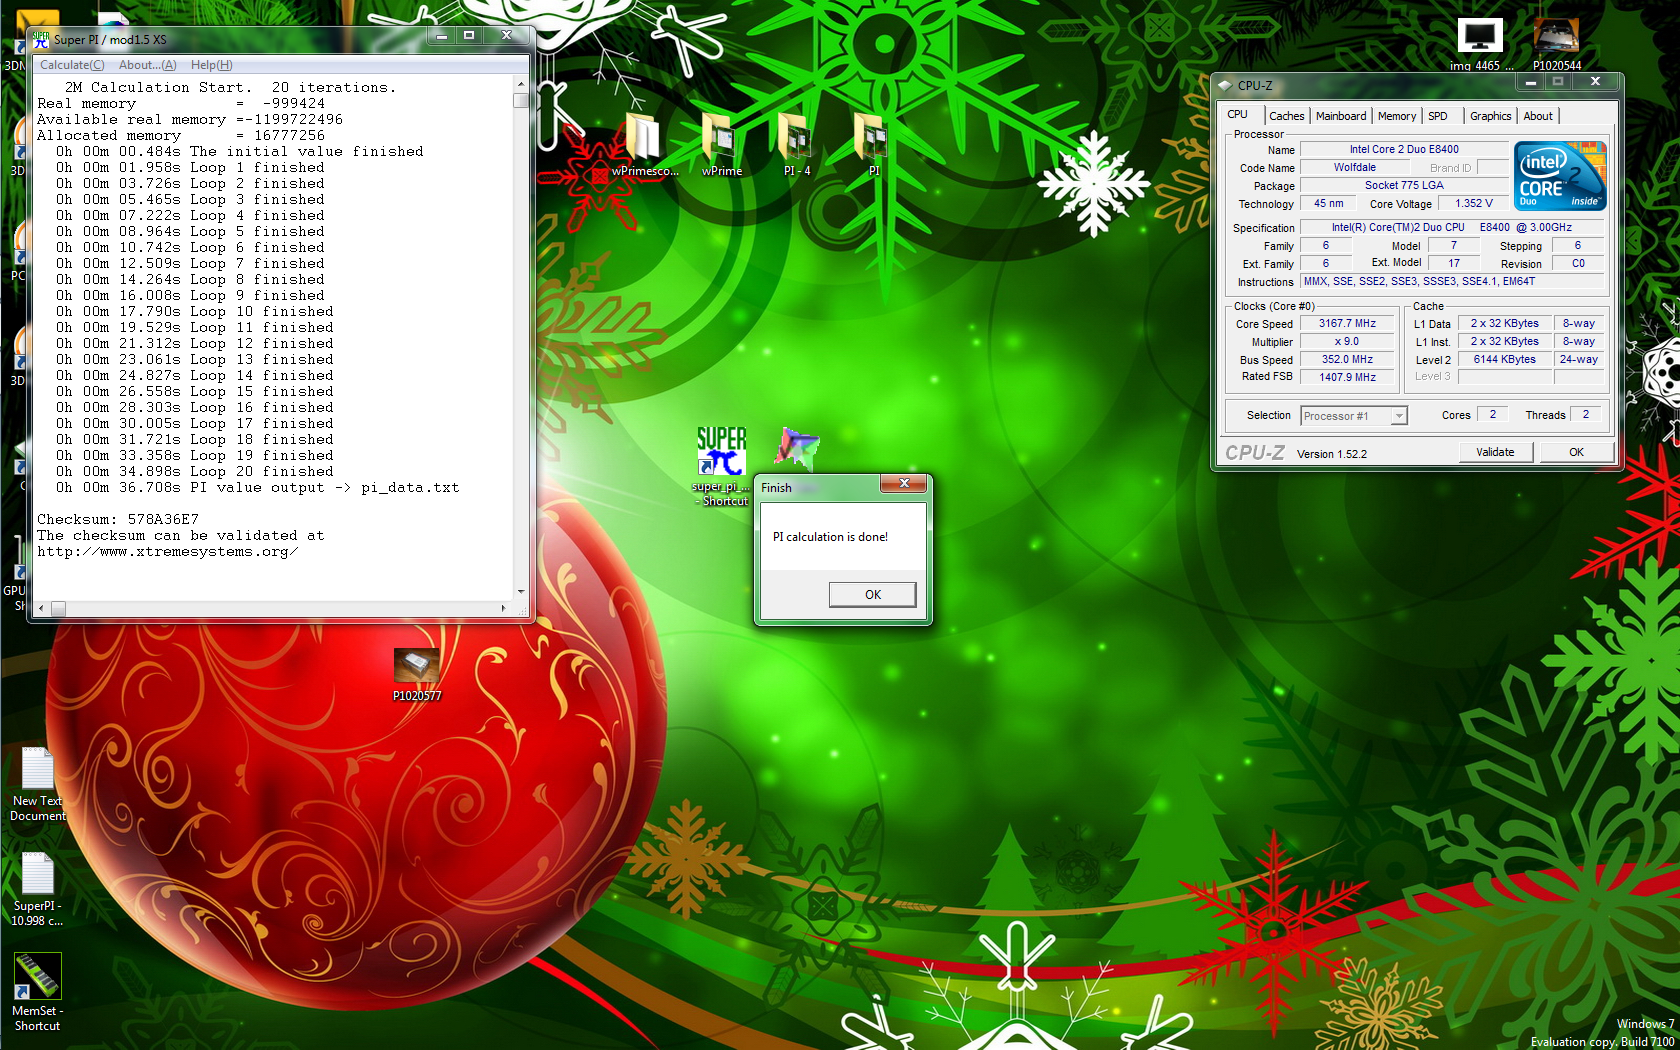Click the Package value Socket 775 LGA
Screen dimensions: 1680x1050
pyautogui.click(x=1404, y=185)
